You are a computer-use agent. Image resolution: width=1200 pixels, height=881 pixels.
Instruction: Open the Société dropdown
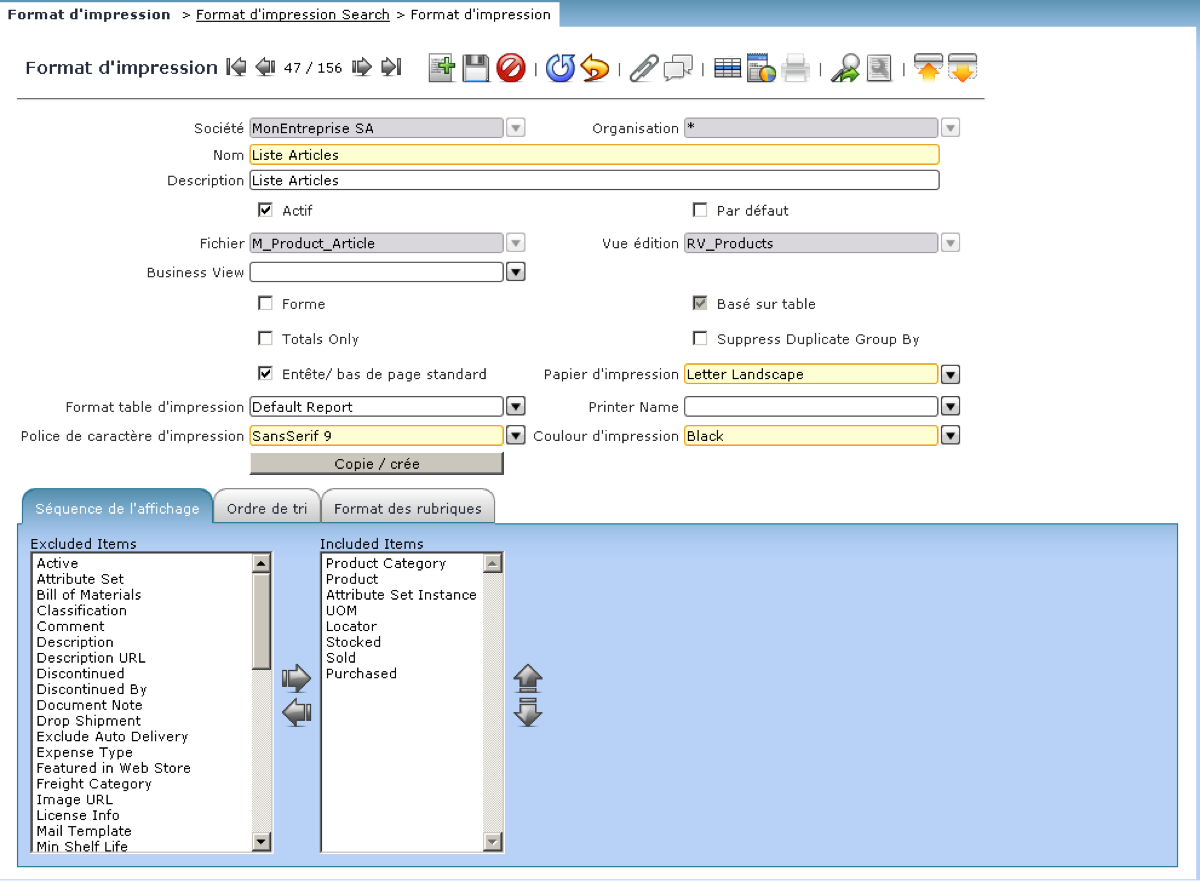tap(515, 127)
